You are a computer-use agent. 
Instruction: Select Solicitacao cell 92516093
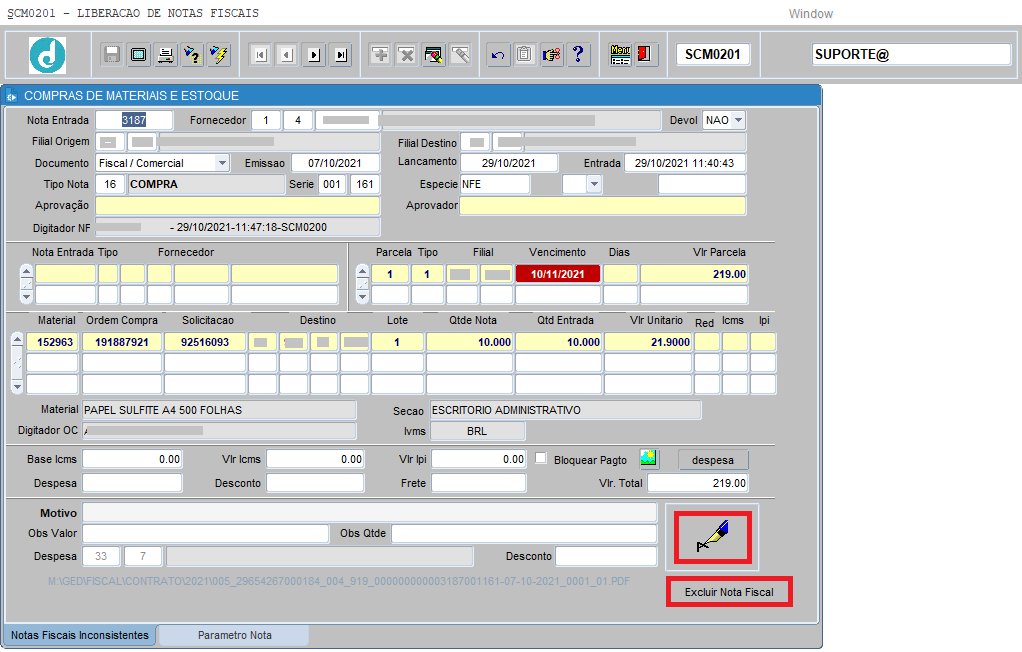click(205, 342)
